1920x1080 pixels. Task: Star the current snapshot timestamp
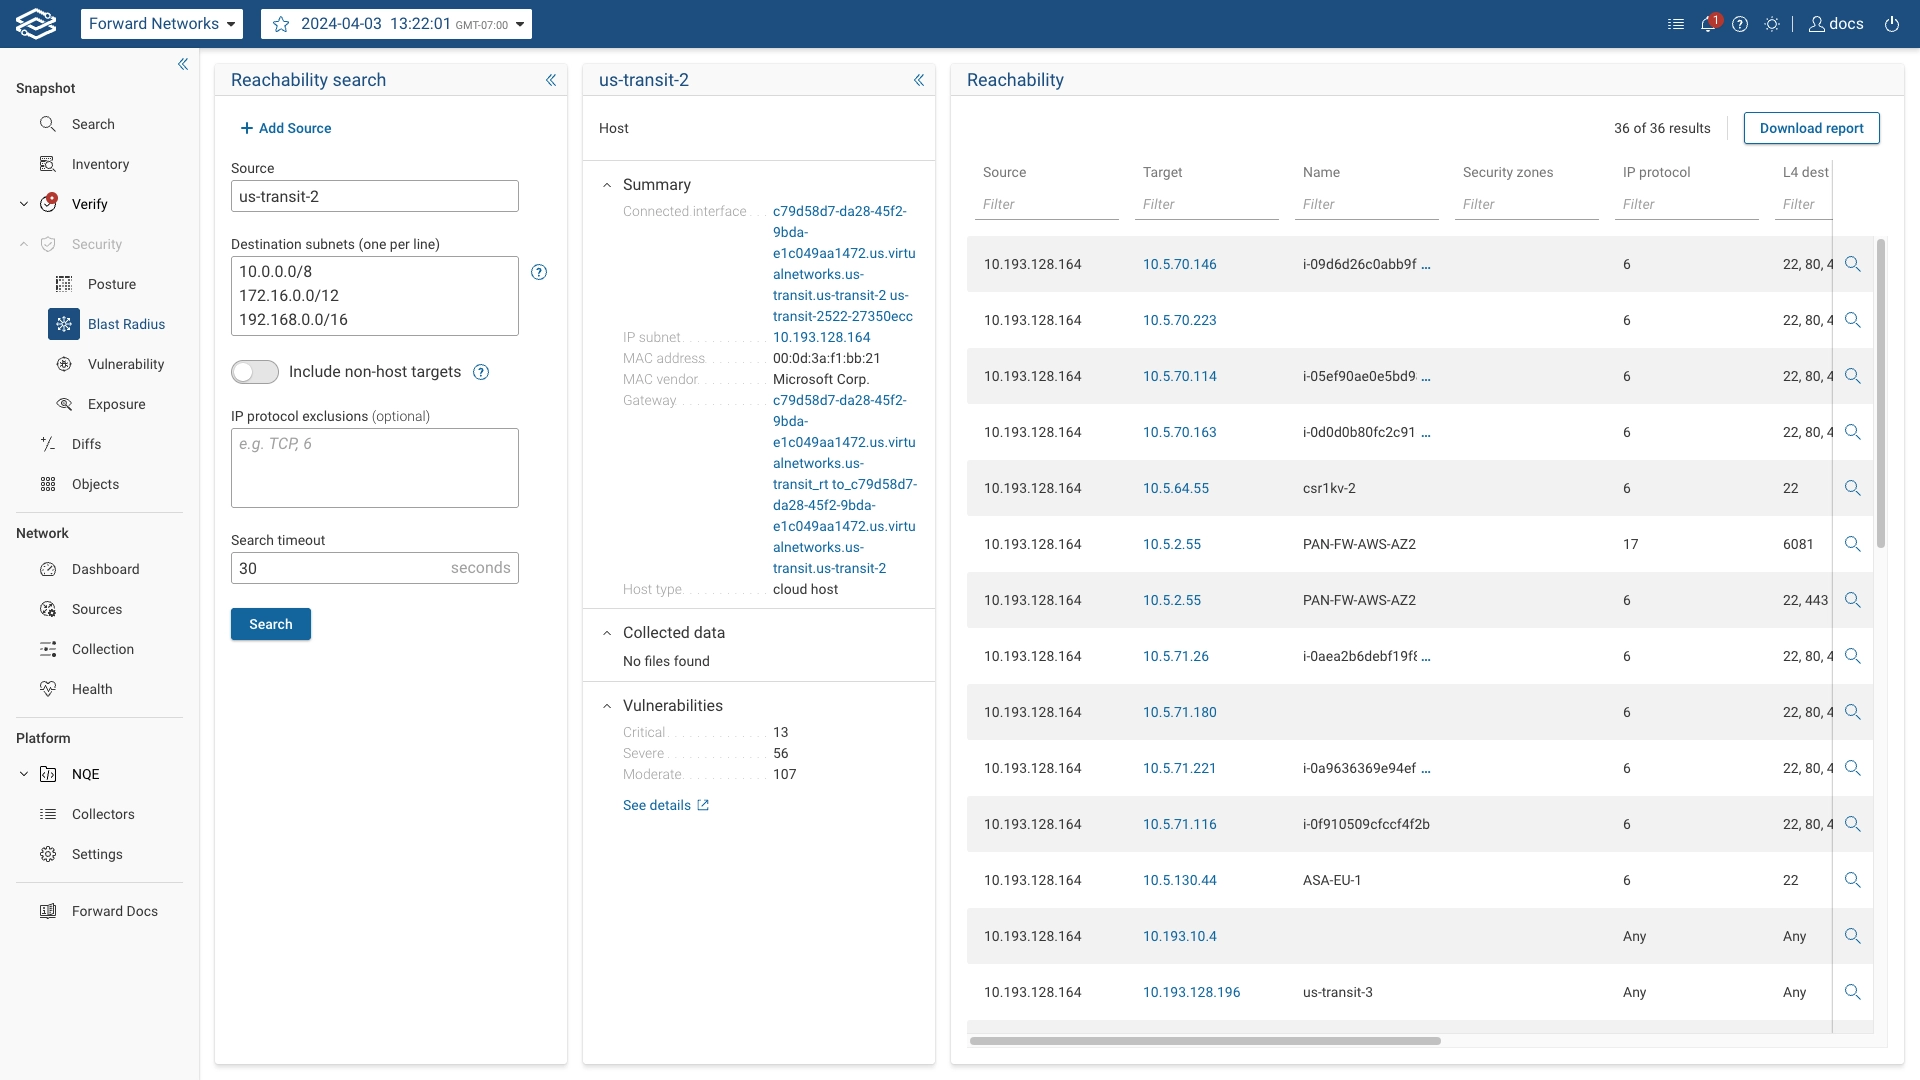click(281, 24)
